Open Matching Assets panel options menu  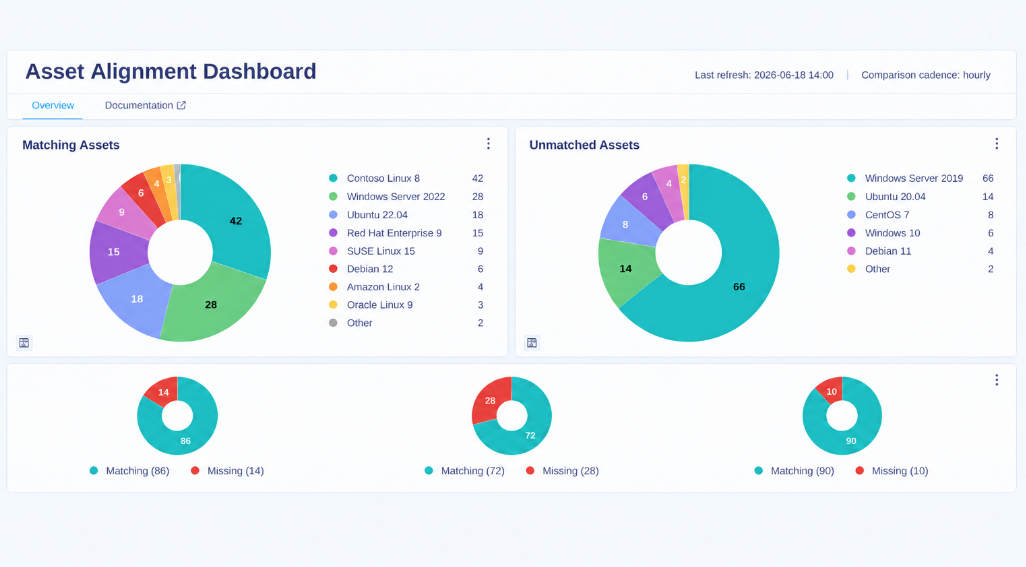point(488,144)
